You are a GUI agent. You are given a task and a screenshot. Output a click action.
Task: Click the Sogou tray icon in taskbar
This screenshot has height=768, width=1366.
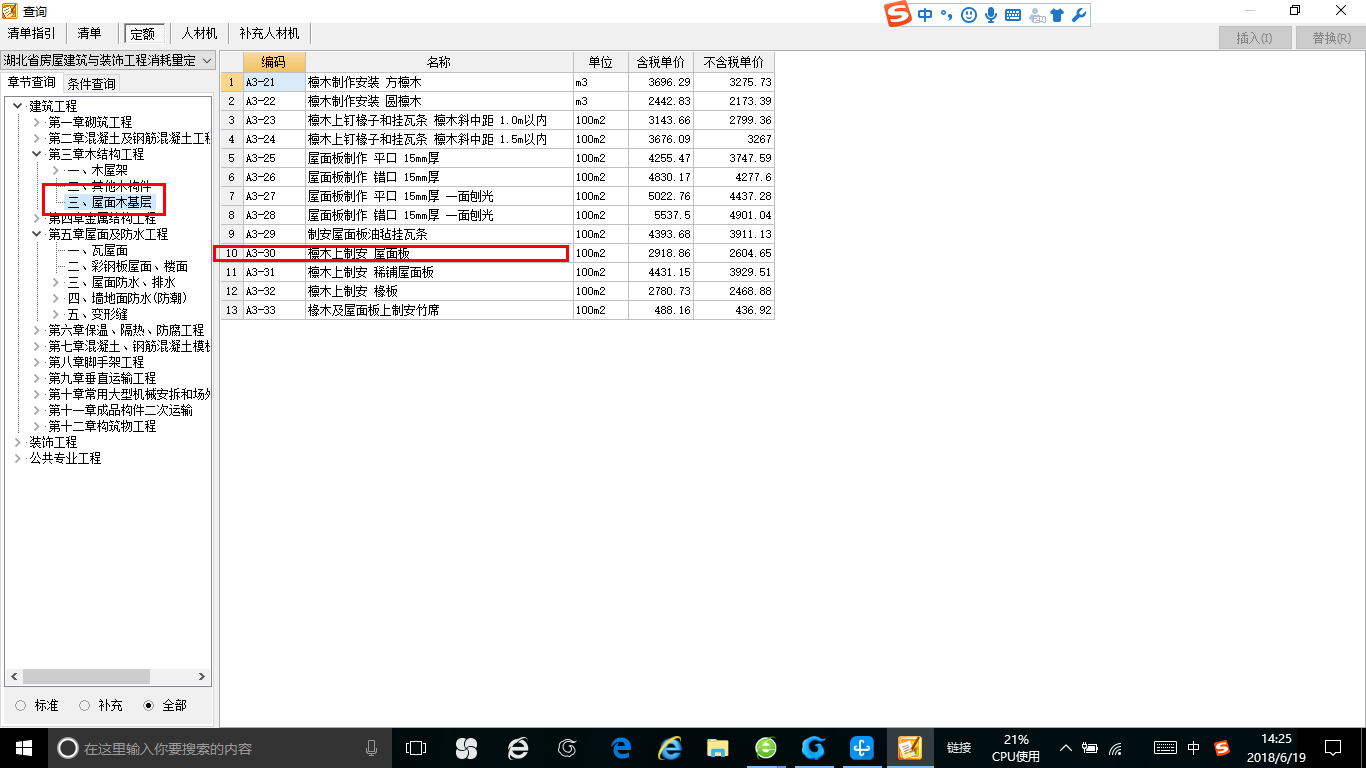(x=1222, y=748)
